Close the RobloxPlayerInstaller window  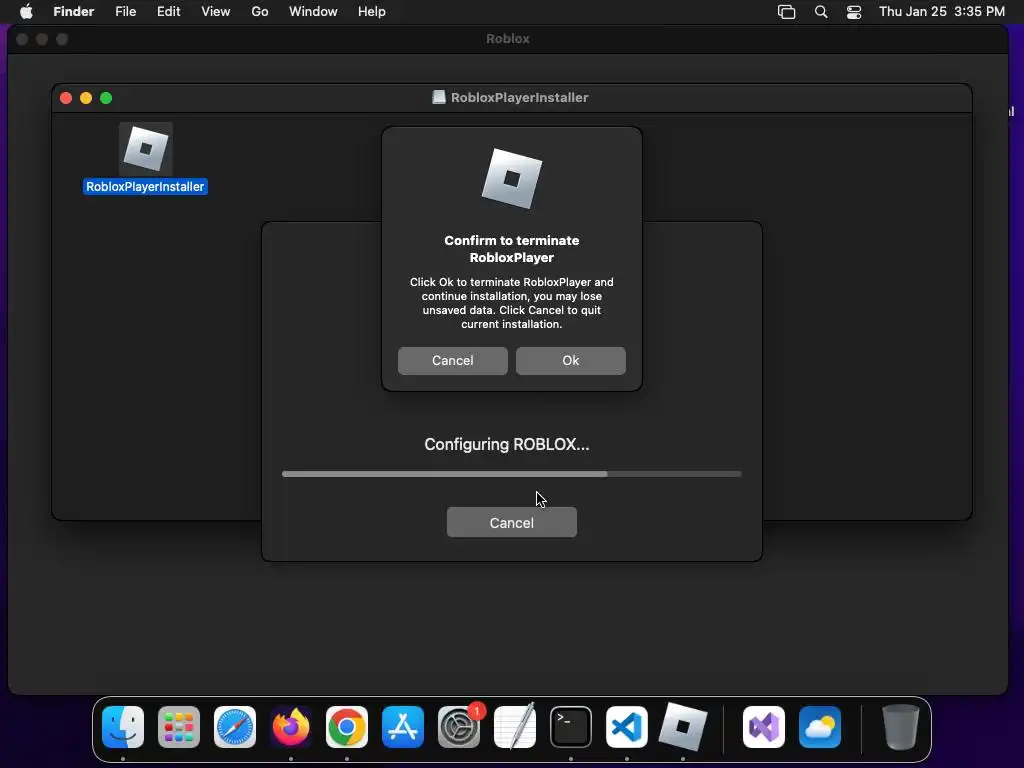pyautogui.click(x=66, y=98)
